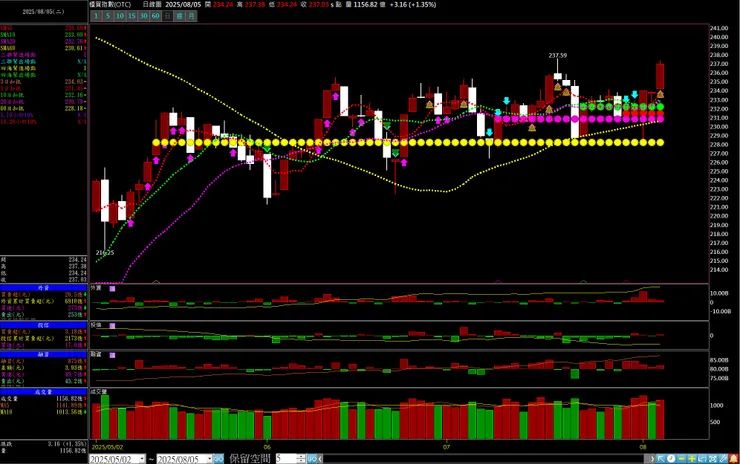Click the 投信 blue panel header

tap(43, 325)
